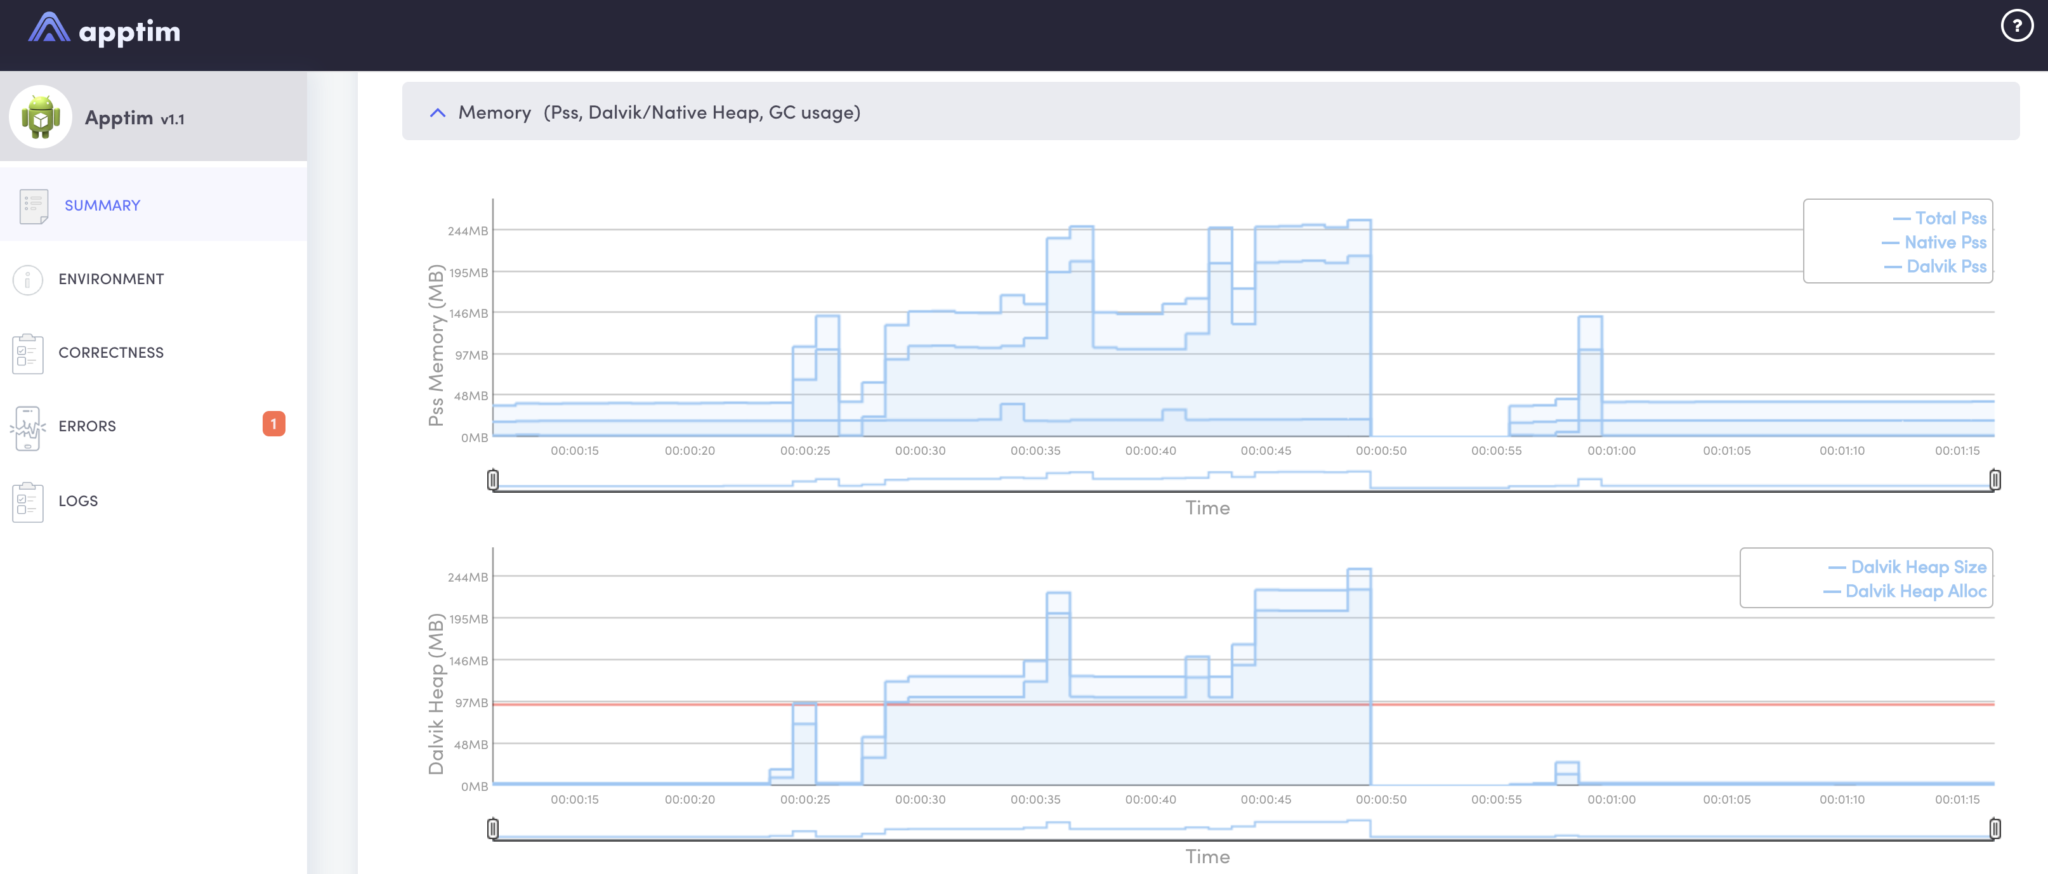Click the Dalvik Heap chart range navigator track
The image size is (2048, 874).
point(1244,829)
